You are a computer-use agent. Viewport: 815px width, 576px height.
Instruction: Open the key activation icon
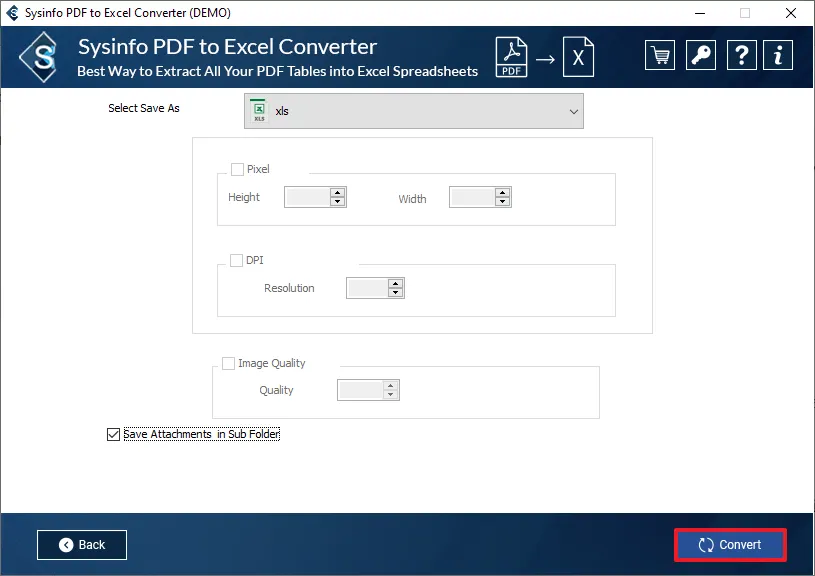tap(699, 56)
